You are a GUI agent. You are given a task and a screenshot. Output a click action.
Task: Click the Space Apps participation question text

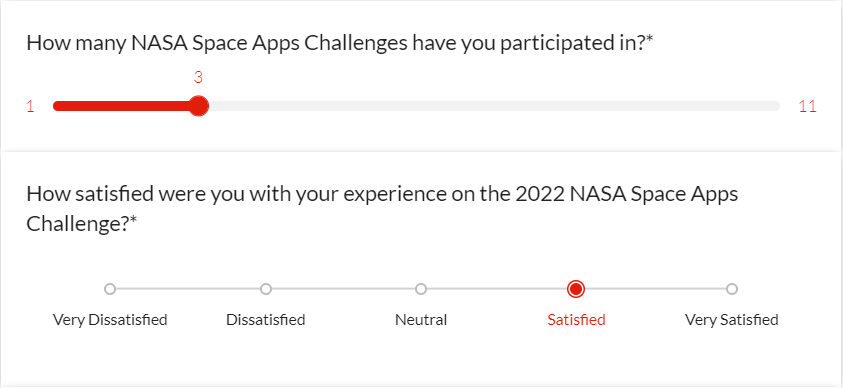(340, 44)
